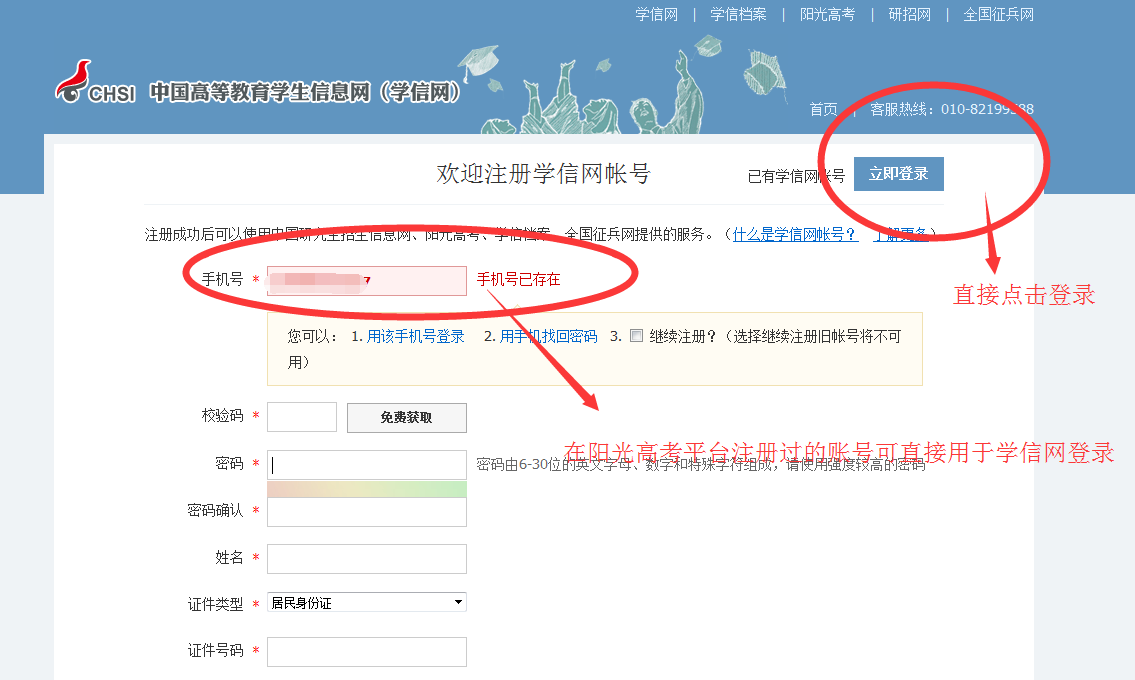Screen dimensions: 1135x680
Task: Open the 学信网 top navigation link
Action: (x=657, y=14)
